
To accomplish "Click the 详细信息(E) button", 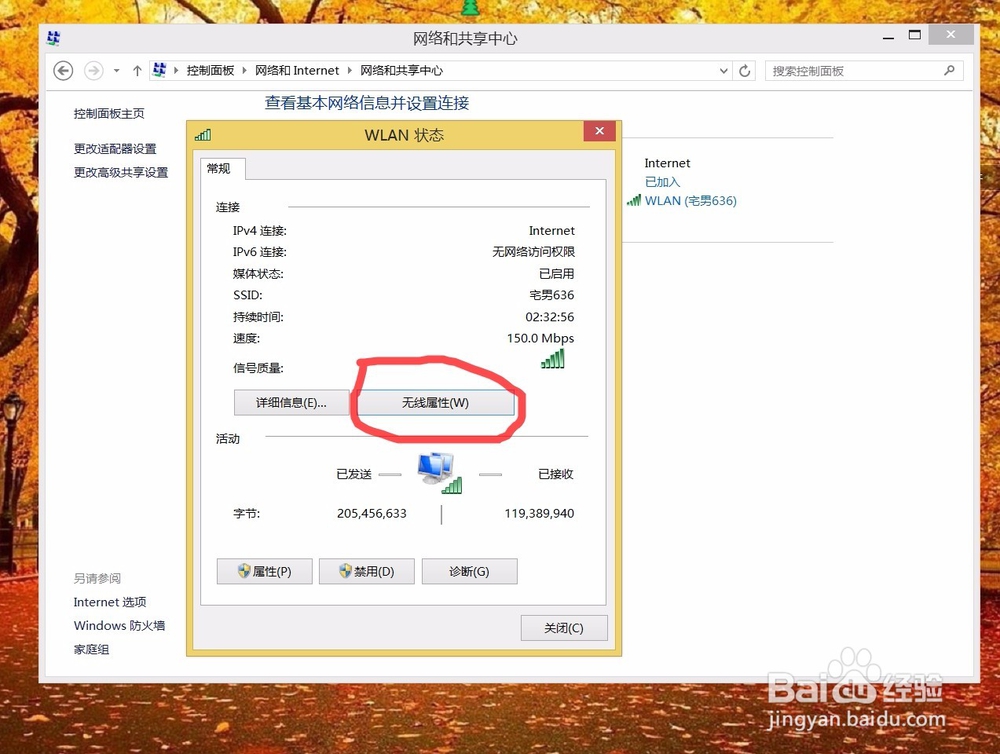I will pyautogui.click(x=290, y=402).
